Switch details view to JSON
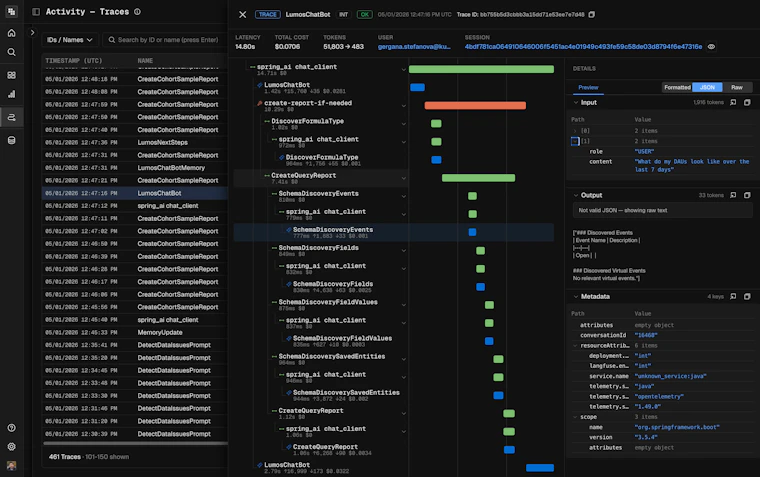The image size is (760, 477). click(707, 87)
